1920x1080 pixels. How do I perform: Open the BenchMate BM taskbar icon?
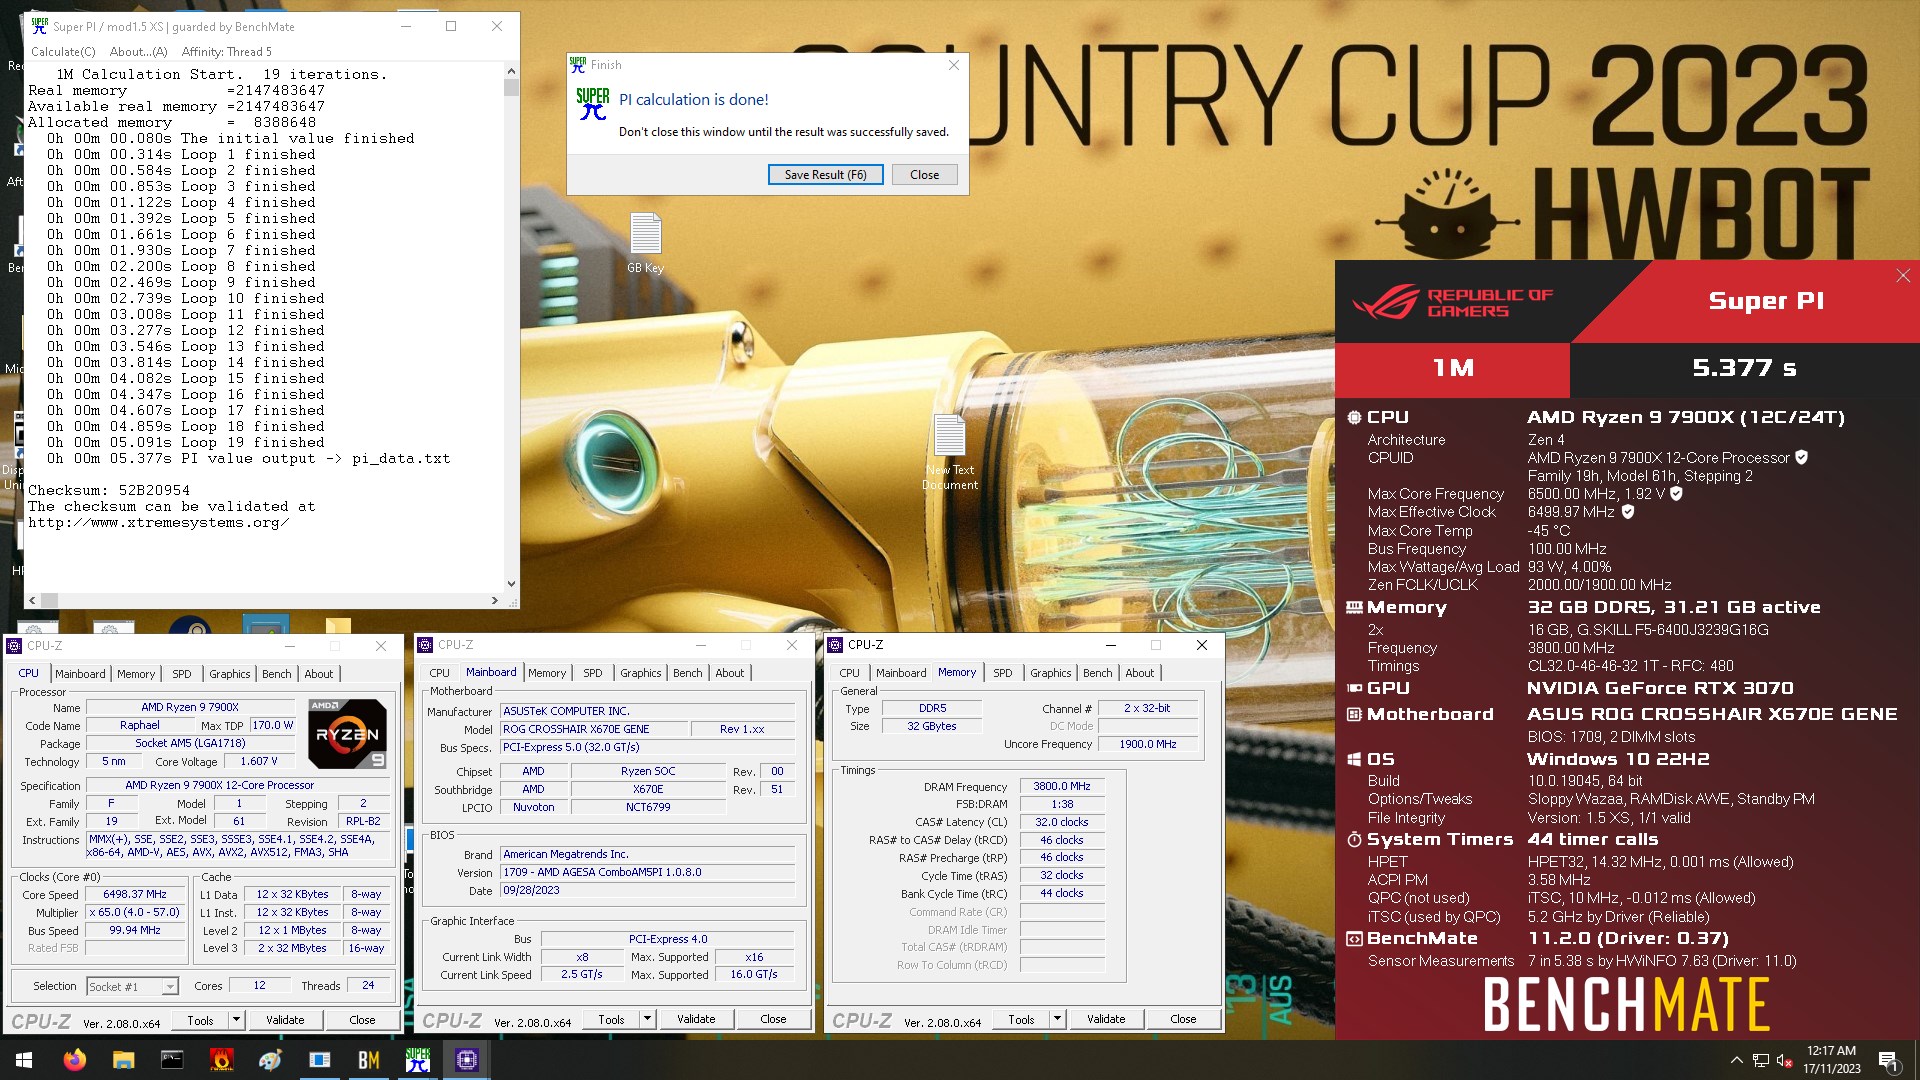369,1060
